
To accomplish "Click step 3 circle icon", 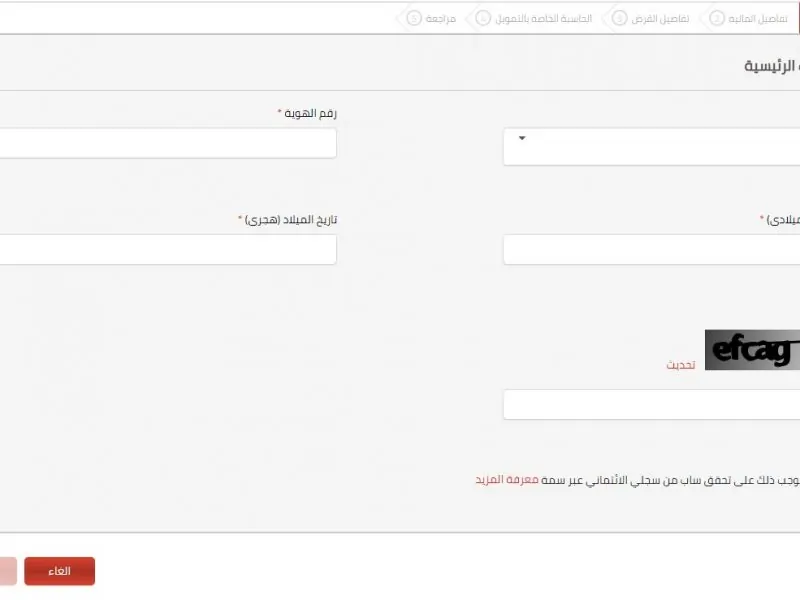I will coord(619,18).
